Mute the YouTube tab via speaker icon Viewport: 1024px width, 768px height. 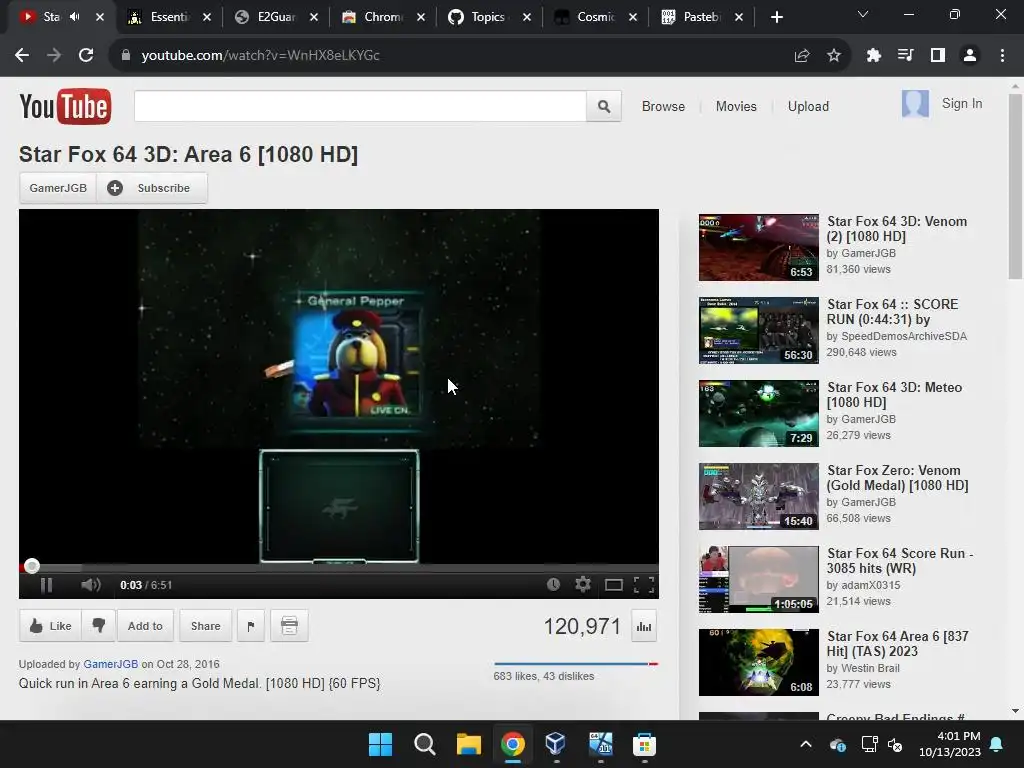[x=74, y=17]
